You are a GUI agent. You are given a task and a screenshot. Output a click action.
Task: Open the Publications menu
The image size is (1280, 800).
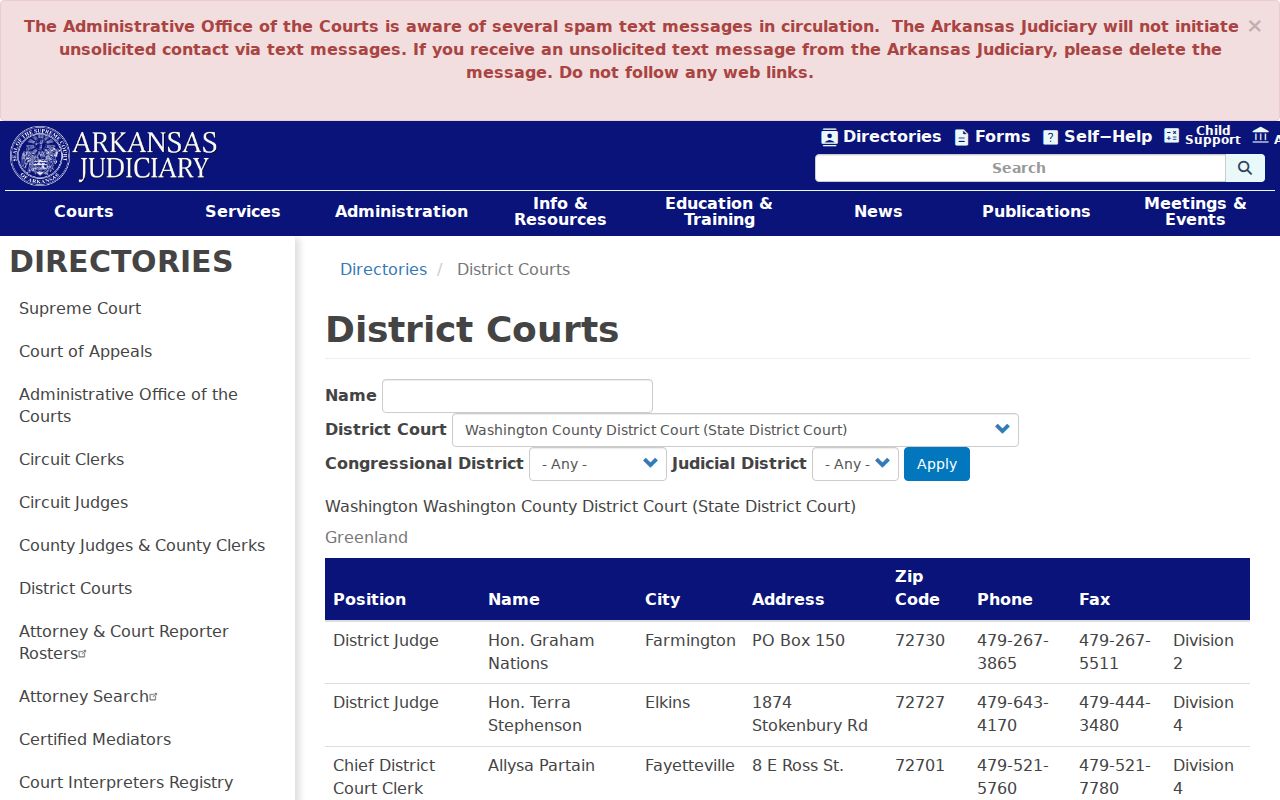[1036, 211]
